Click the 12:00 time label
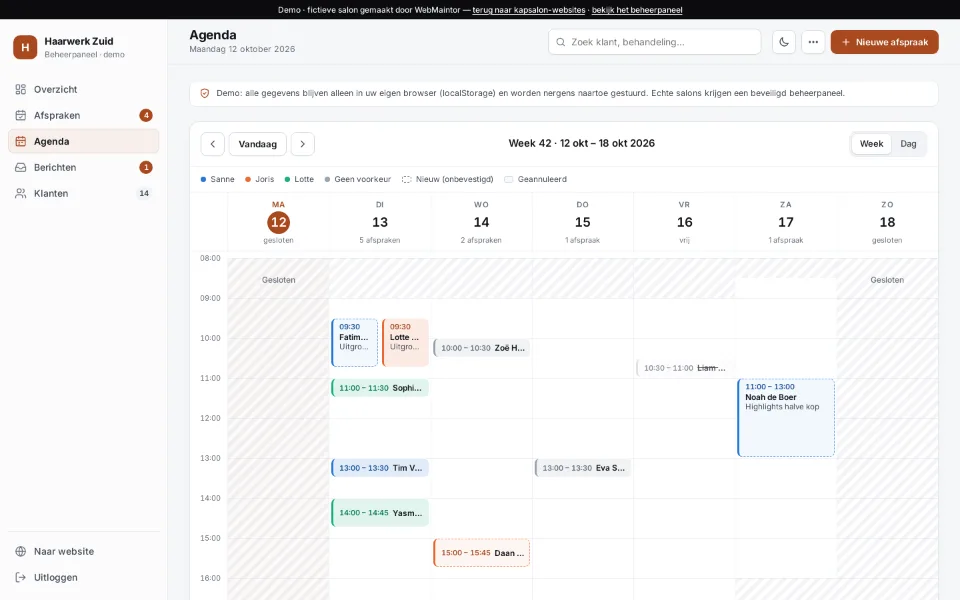The image size is (960, 600). 210,418
